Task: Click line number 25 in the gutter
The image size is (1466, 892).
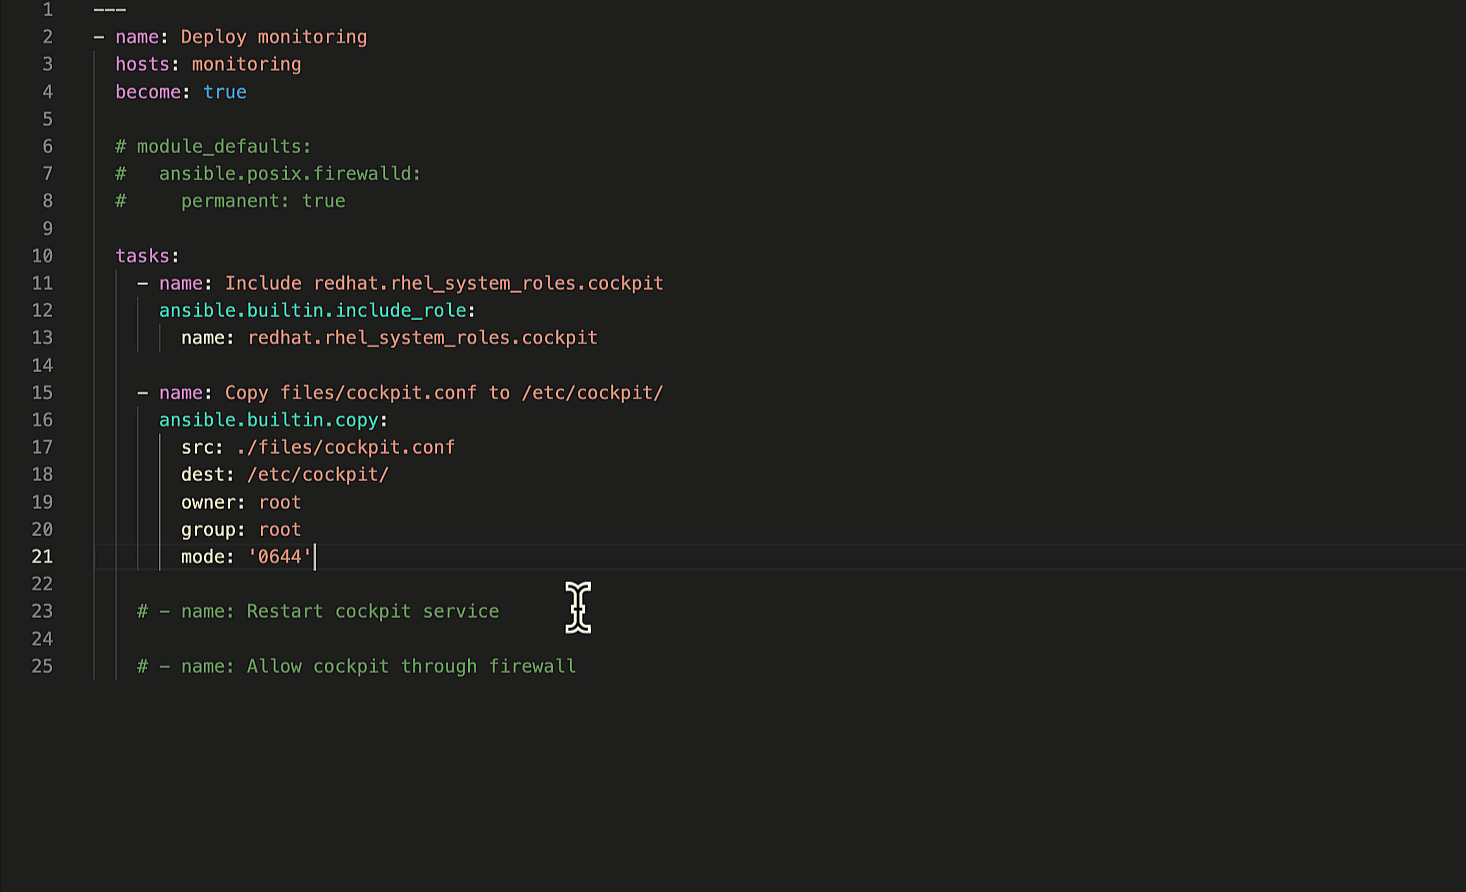Action: 42,666
